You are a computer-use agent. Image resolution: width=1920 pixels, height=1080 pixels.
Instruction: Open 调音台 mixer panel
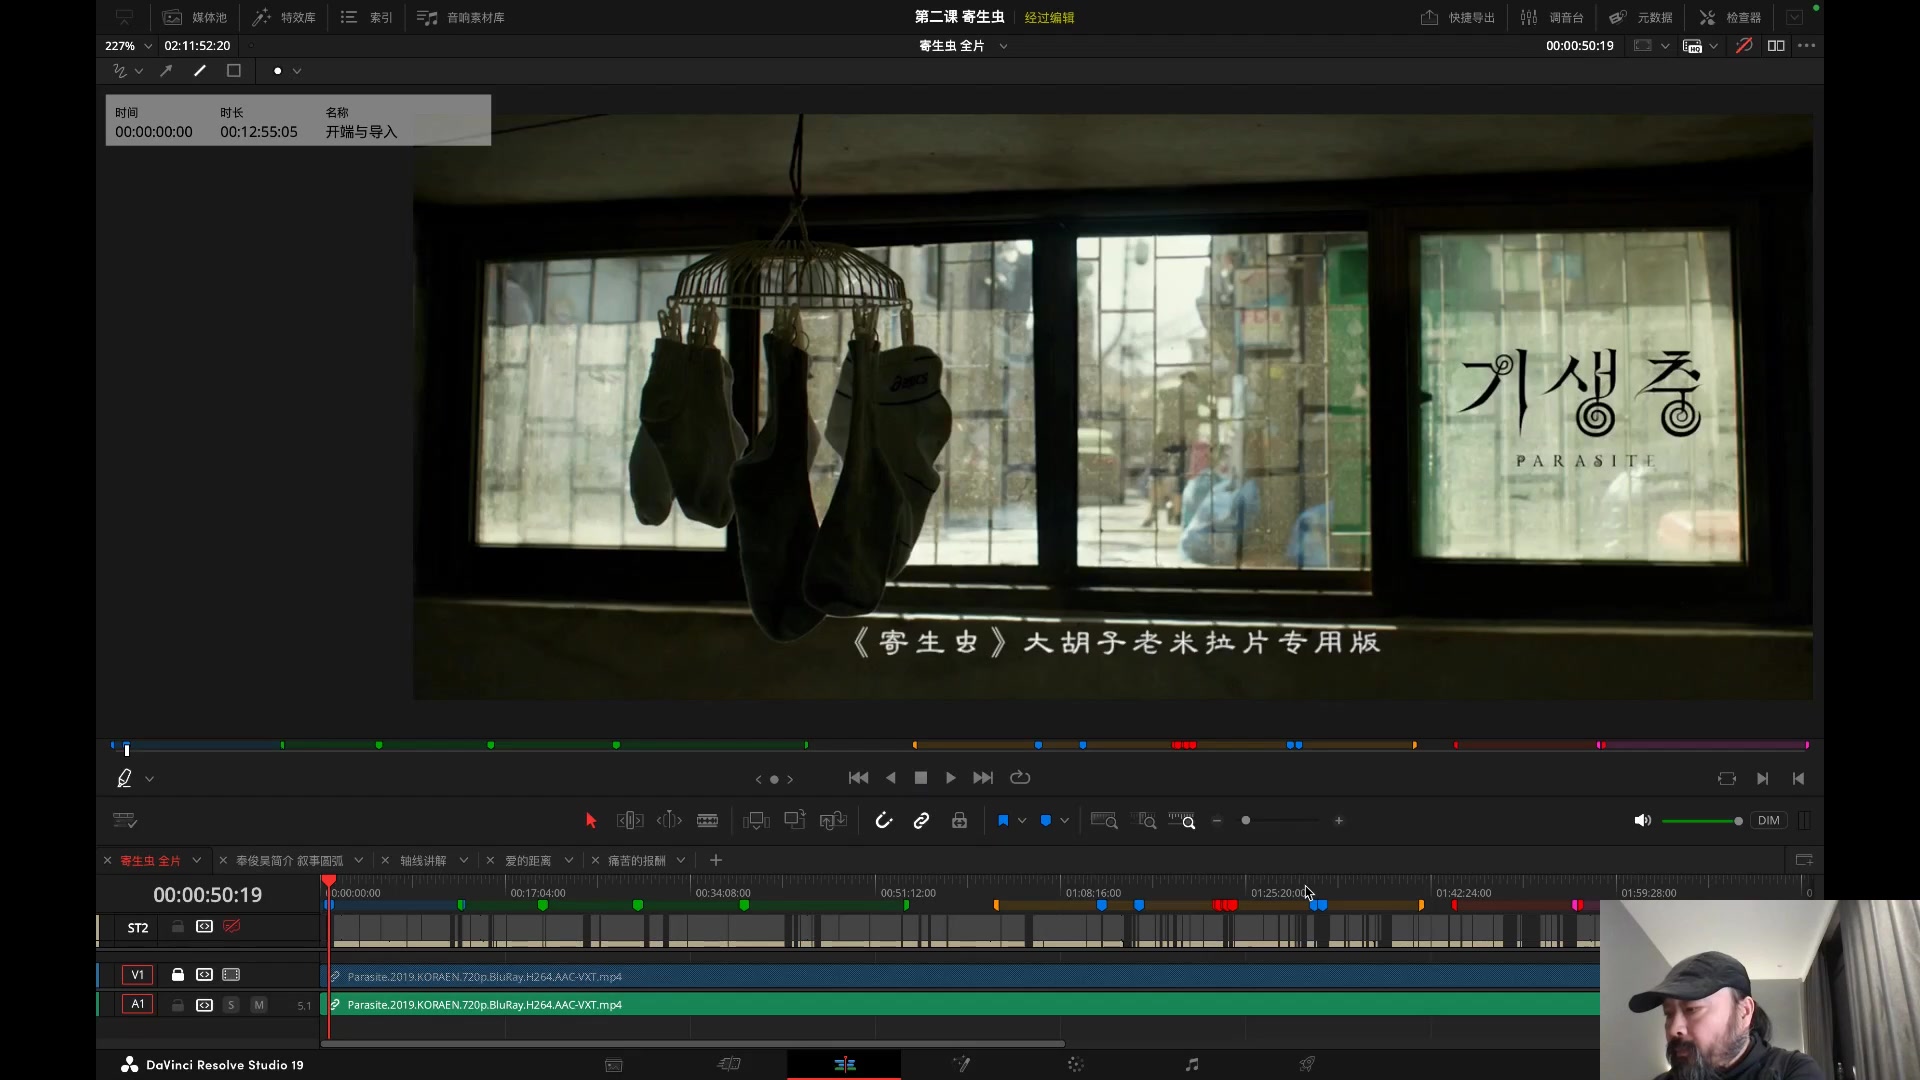(x=1552, y=17)
